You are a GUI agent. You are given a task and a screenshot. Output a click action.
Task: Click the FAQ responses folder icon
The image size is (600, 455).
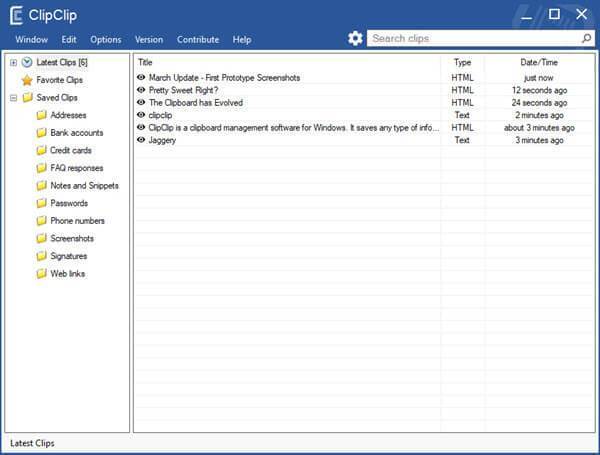(x=41, y=168)
